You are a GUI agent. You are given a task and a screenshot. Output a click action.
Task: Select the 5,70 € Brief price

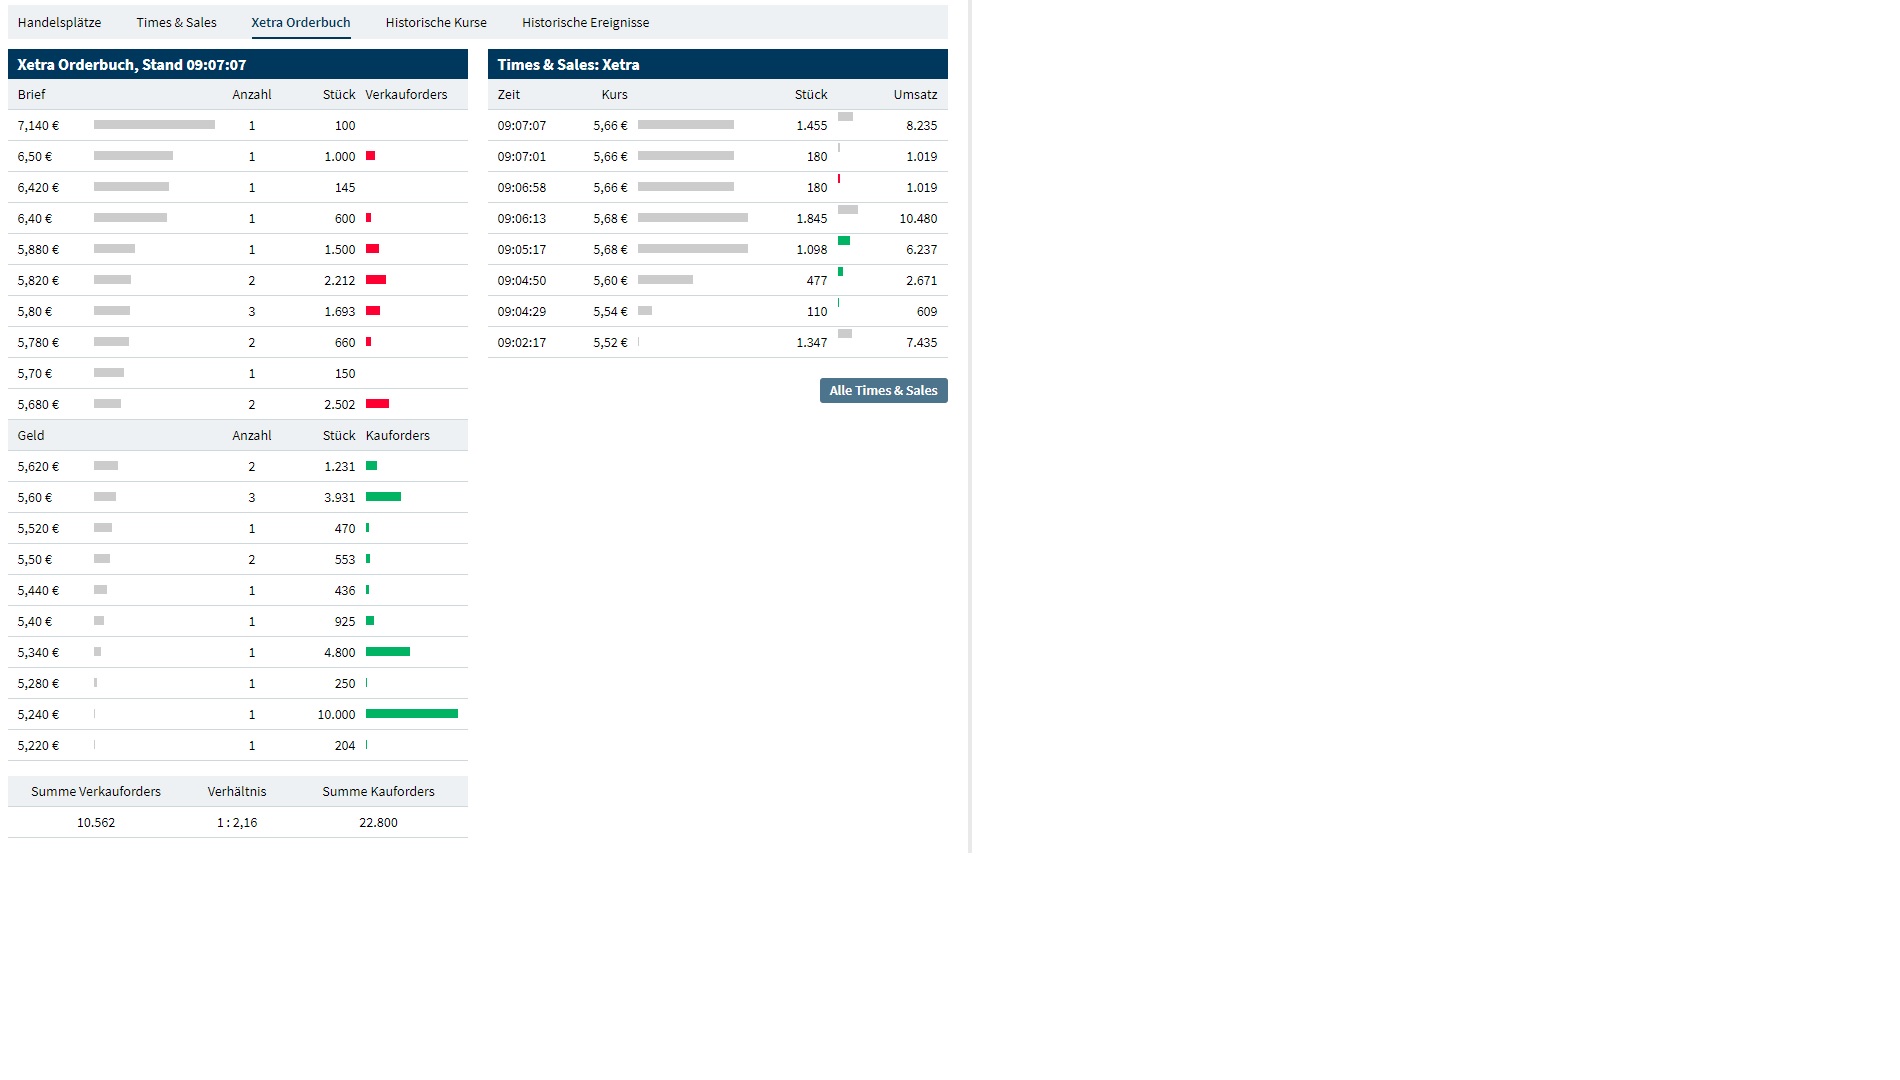(35, 373)
